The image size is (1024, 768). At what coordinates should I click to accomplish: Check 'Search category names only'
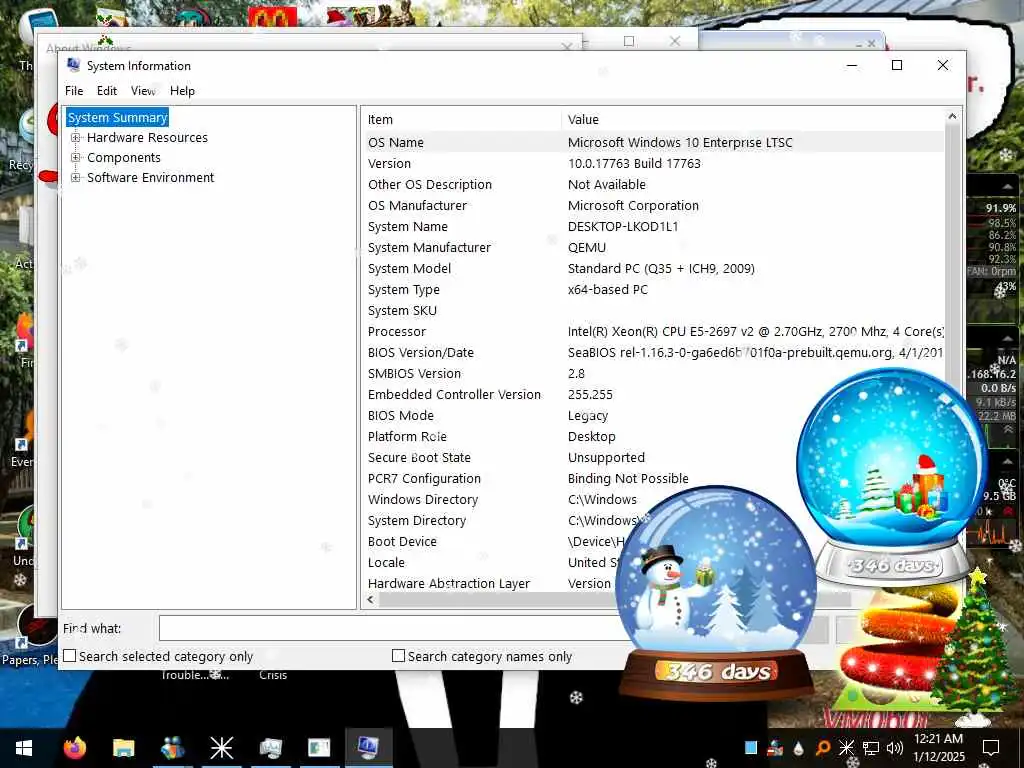[398, 656]
